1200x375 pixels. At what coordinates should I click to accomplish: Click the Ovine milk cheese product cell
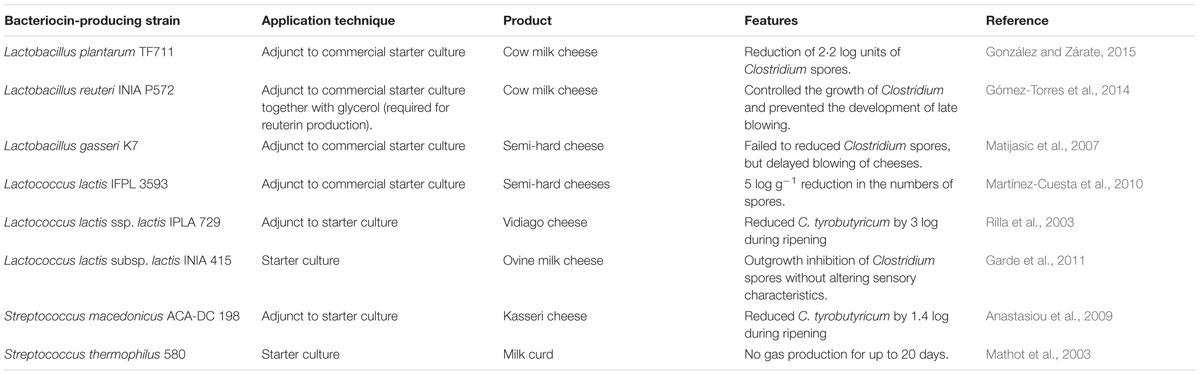coord(553,260)
